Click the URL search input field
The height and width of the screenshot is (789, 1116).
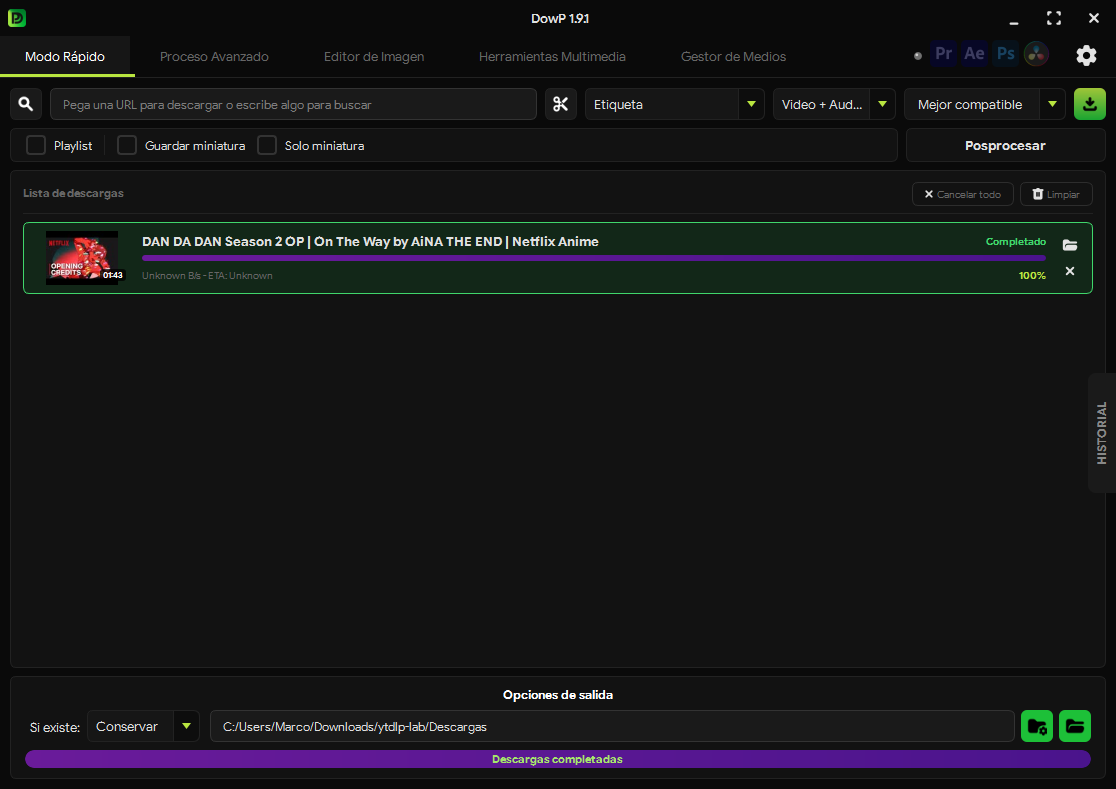pyautogui.click(x=293, y=105)
